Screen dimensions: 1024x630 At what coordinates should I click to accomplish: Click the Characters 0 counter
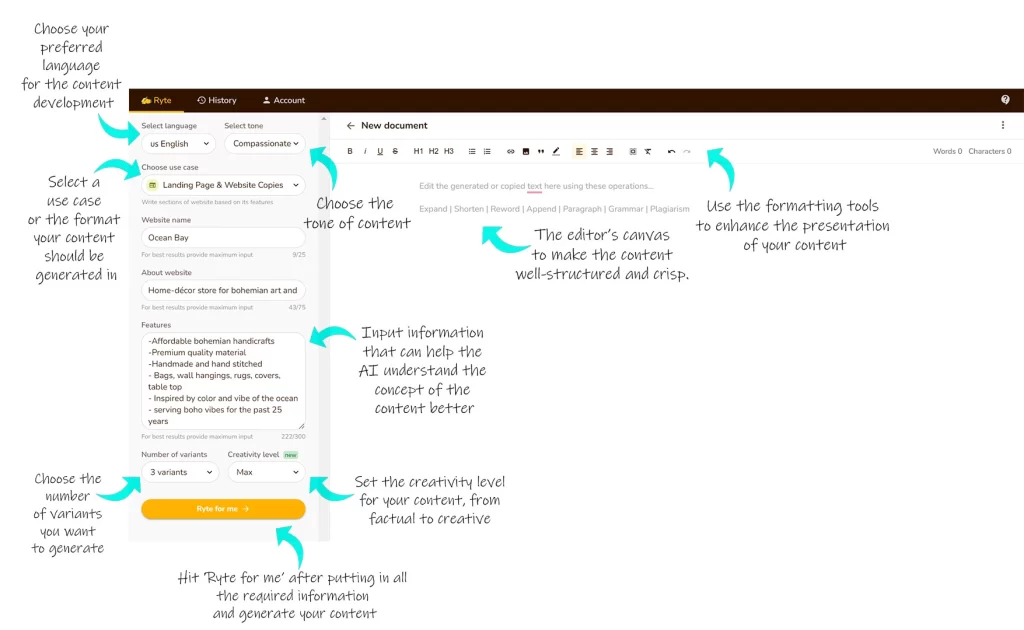pyautogui.click(x=989, y=151)
